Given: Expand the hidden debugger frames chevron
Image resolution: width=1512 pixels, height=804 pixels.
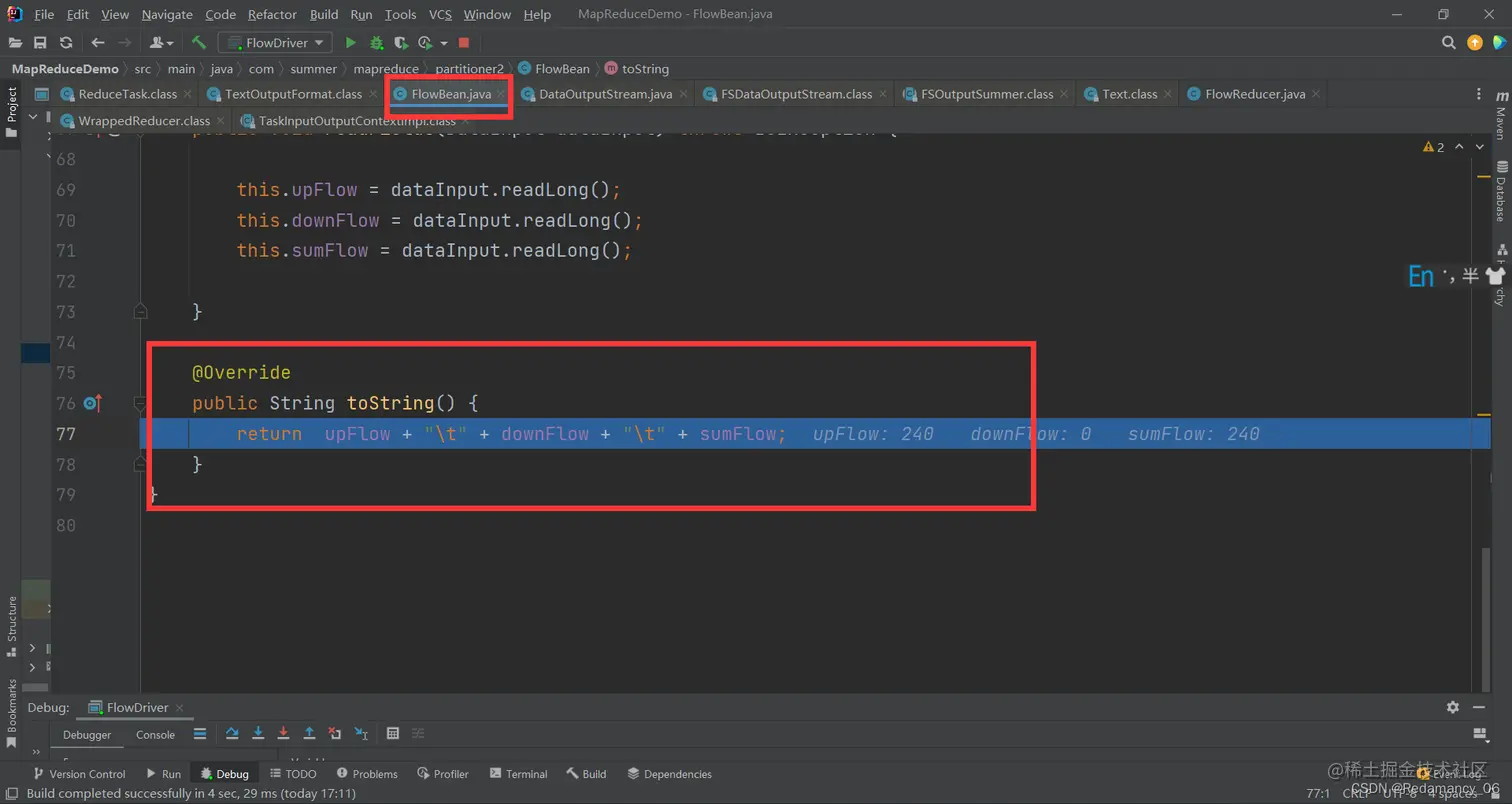Looking at the screenshot, I should (37, 752).
